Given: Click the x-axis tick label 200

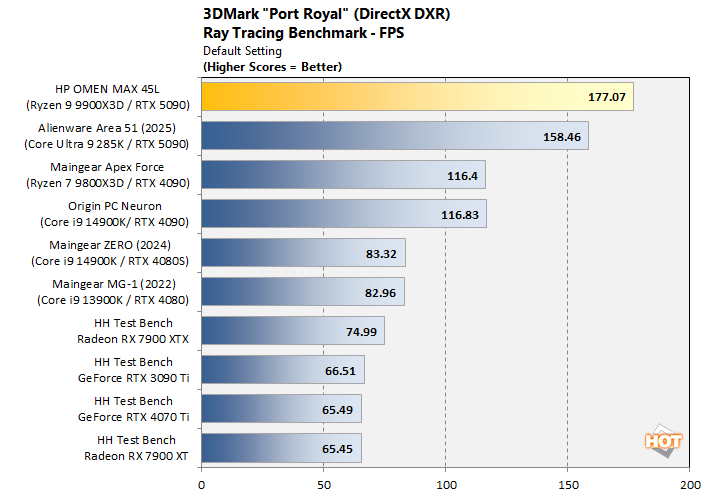Looking at the screenshot, I should [690, 485].
